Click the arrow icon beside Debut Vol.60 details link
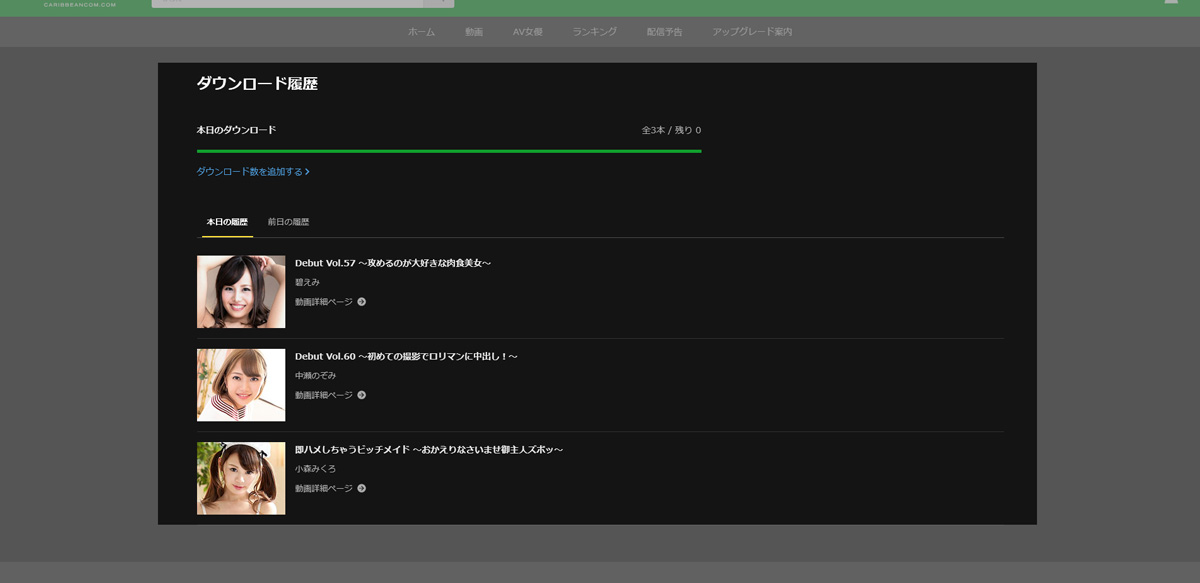 (x=362, y=395)
